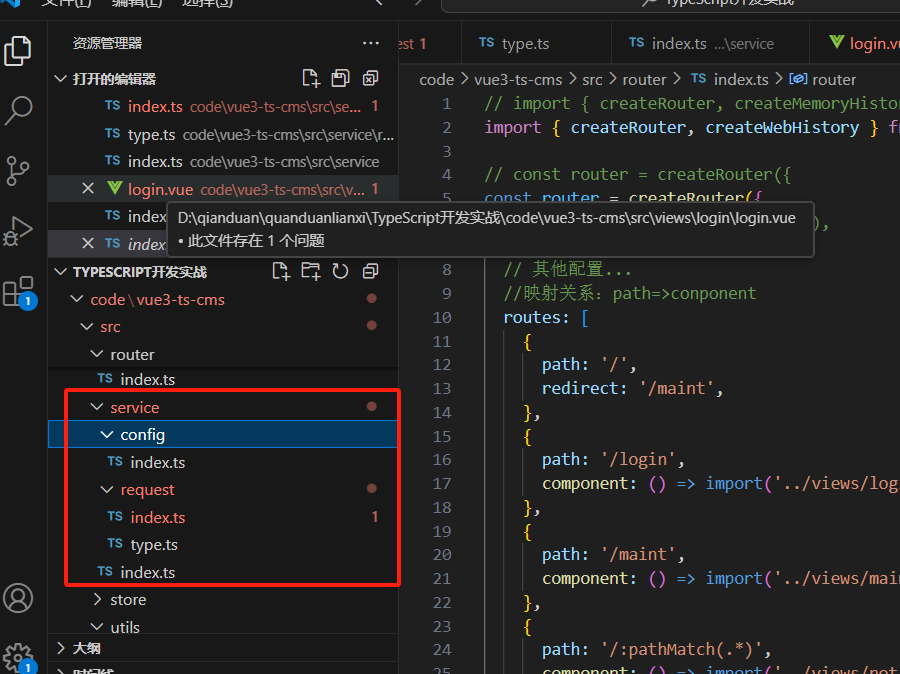Open the Accounts menu icon
Screen dimensions: 900x674
click(18, 598)
